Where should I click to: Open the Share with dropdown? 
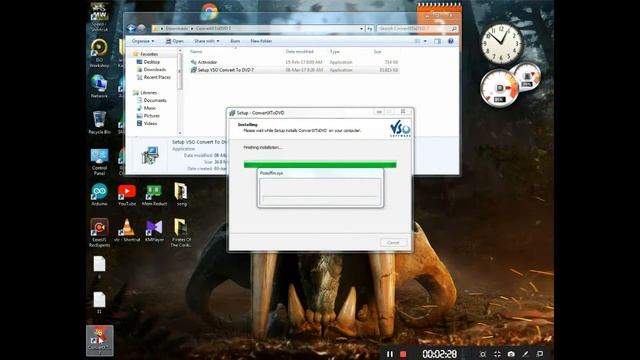207,41
